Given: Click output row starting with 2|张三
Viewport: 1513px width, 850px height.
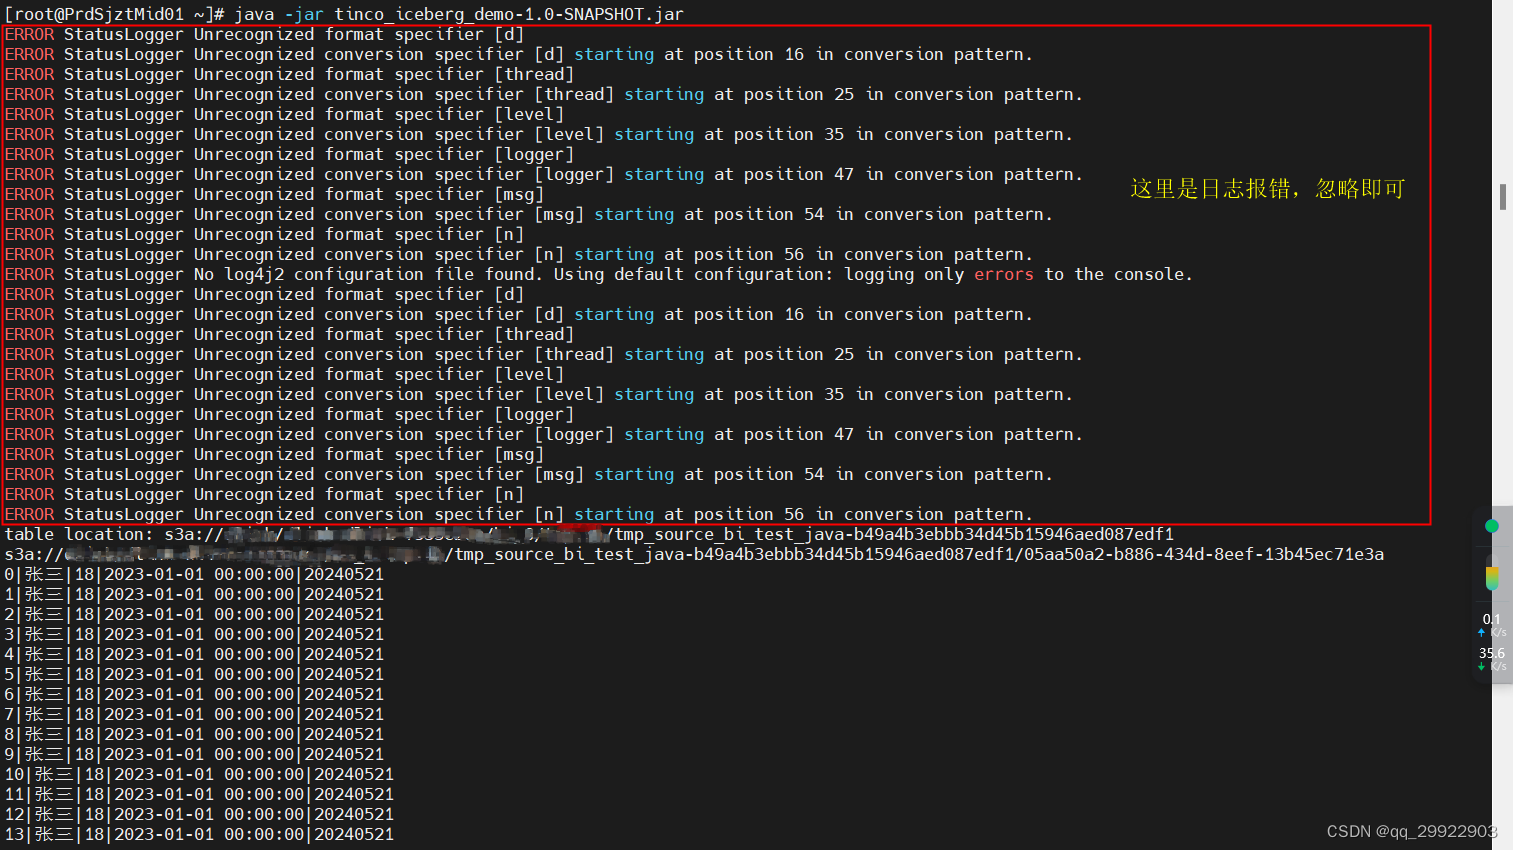Looking at the screenshot, I should tap(194, 614).
